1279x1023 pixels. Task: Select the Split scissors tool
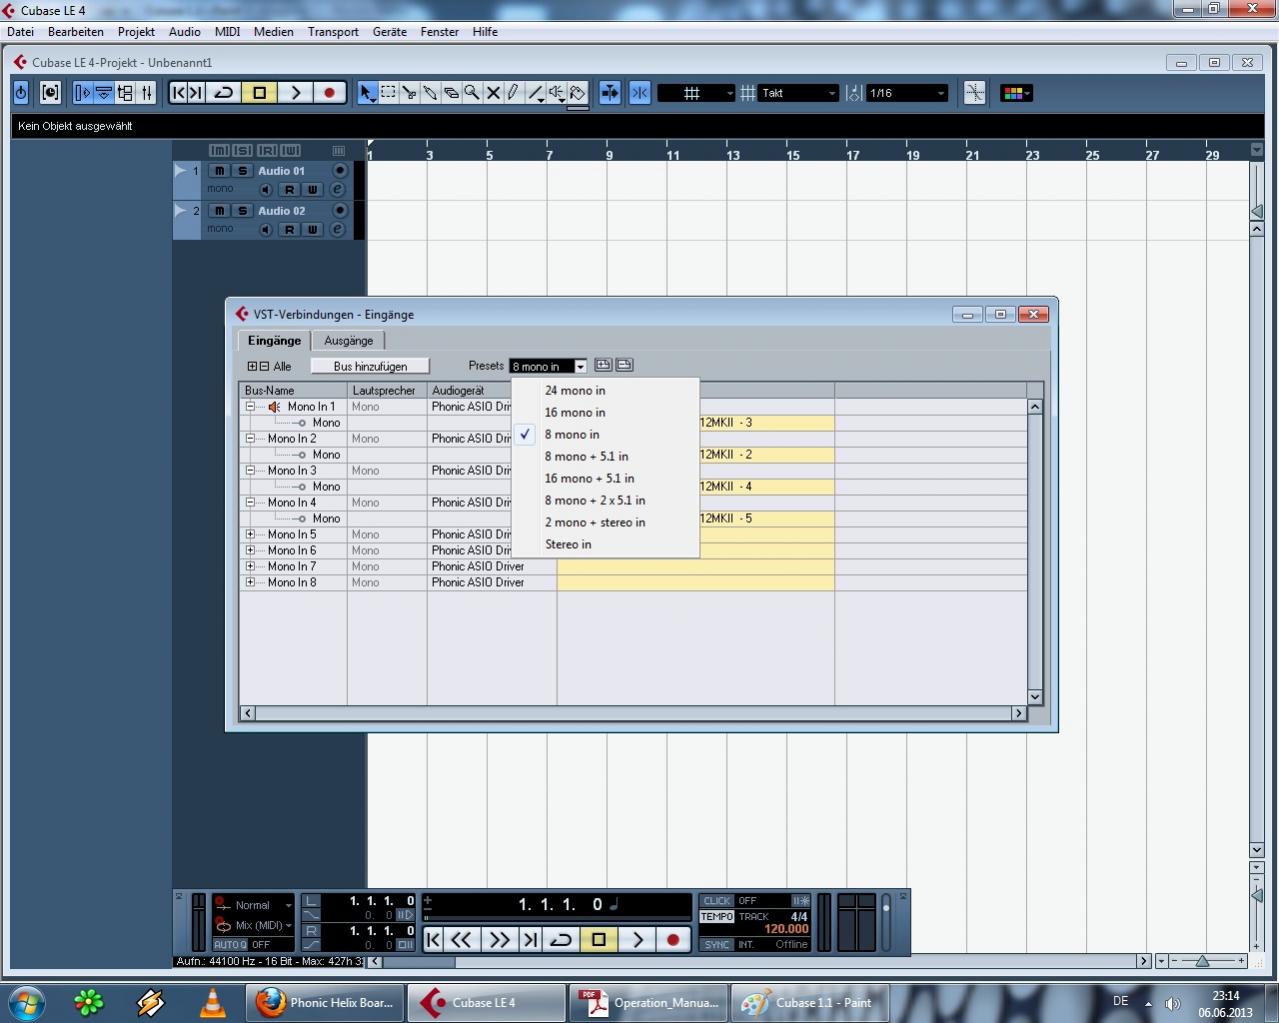(409, 93)
